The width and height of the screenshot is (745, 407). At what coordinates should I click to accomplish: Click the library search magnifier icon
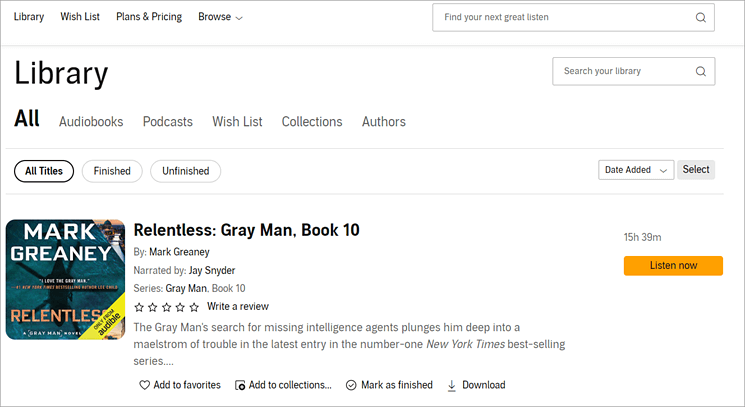click(x=700, y=71)
